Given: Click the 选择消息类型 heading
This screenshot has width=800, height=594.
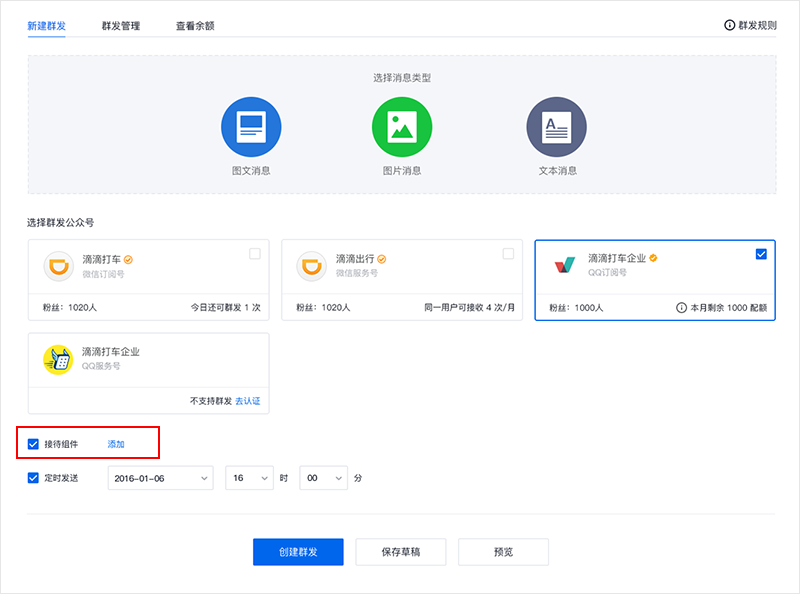Looking at the screenshot, I should point(402,78).
